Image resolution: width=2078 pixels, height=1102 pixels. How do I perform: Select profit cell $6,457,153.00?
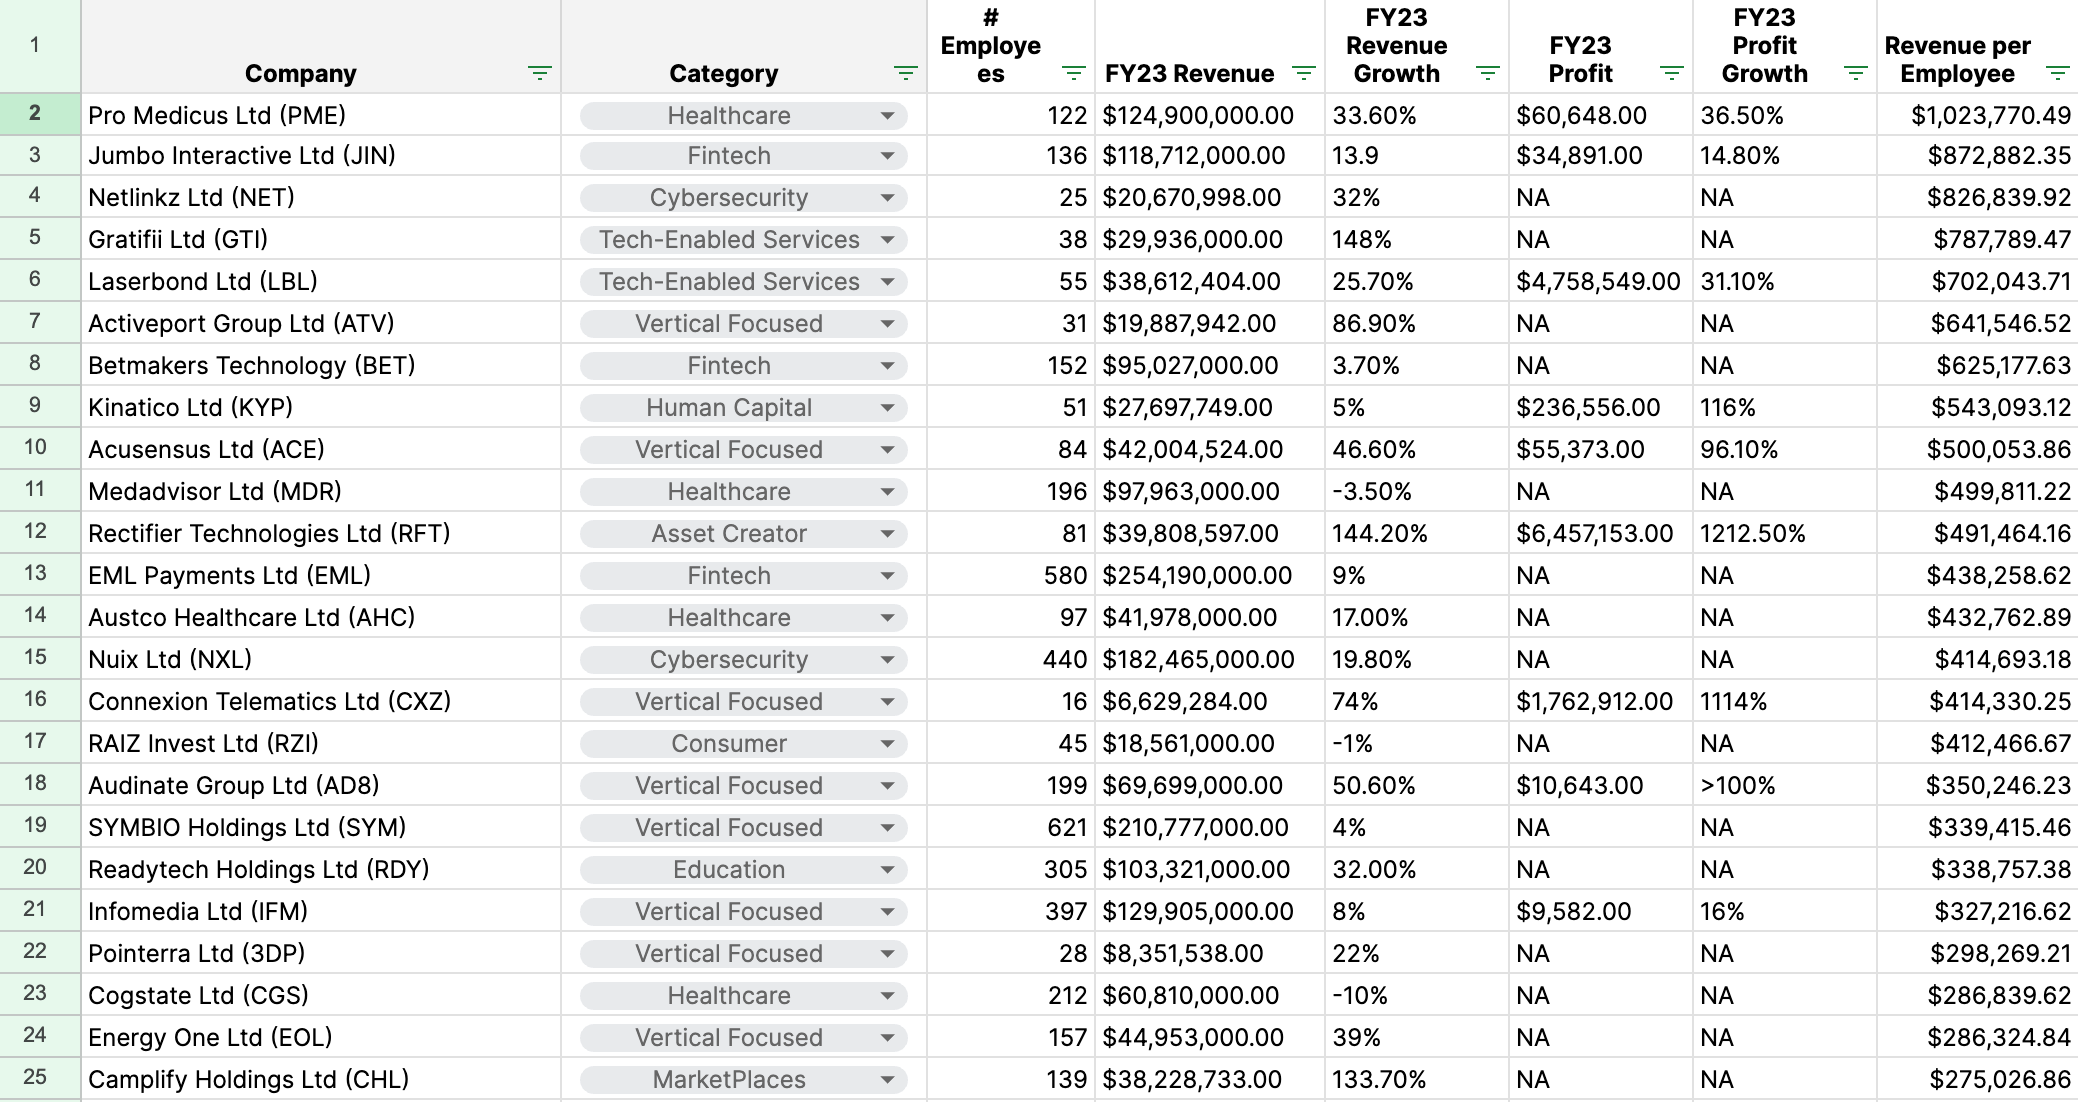pos(1601,534)
